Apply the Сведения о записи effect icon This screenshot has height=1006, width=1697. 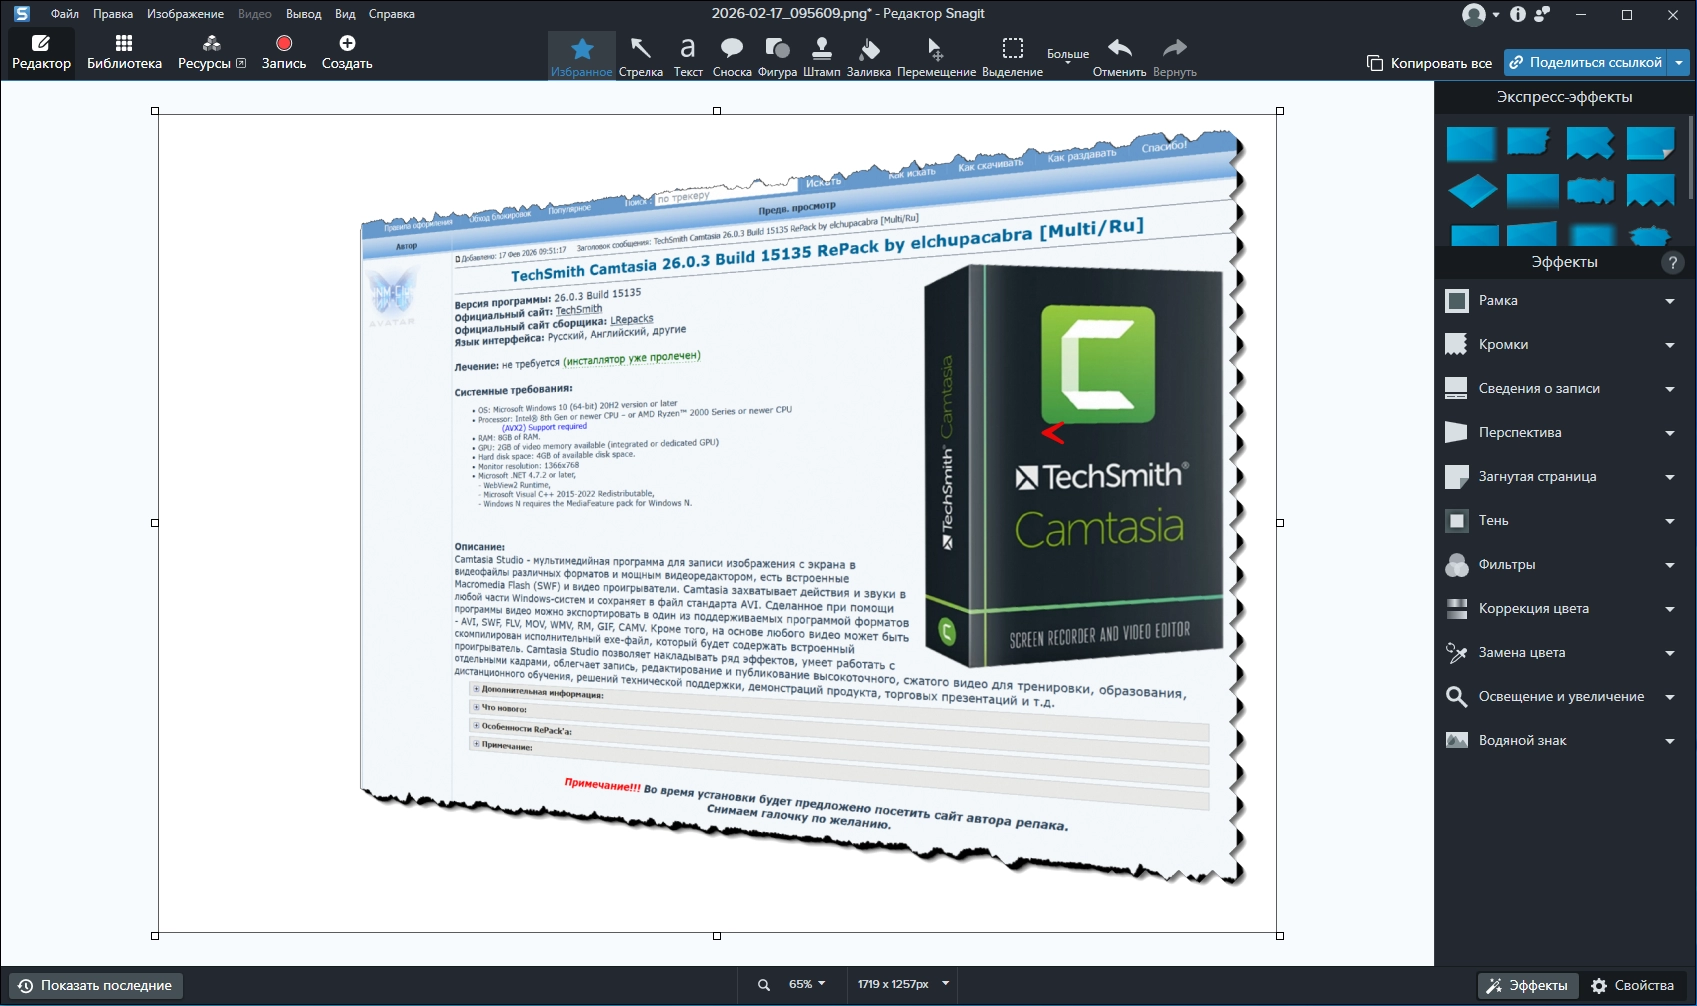pos(1457,388)
